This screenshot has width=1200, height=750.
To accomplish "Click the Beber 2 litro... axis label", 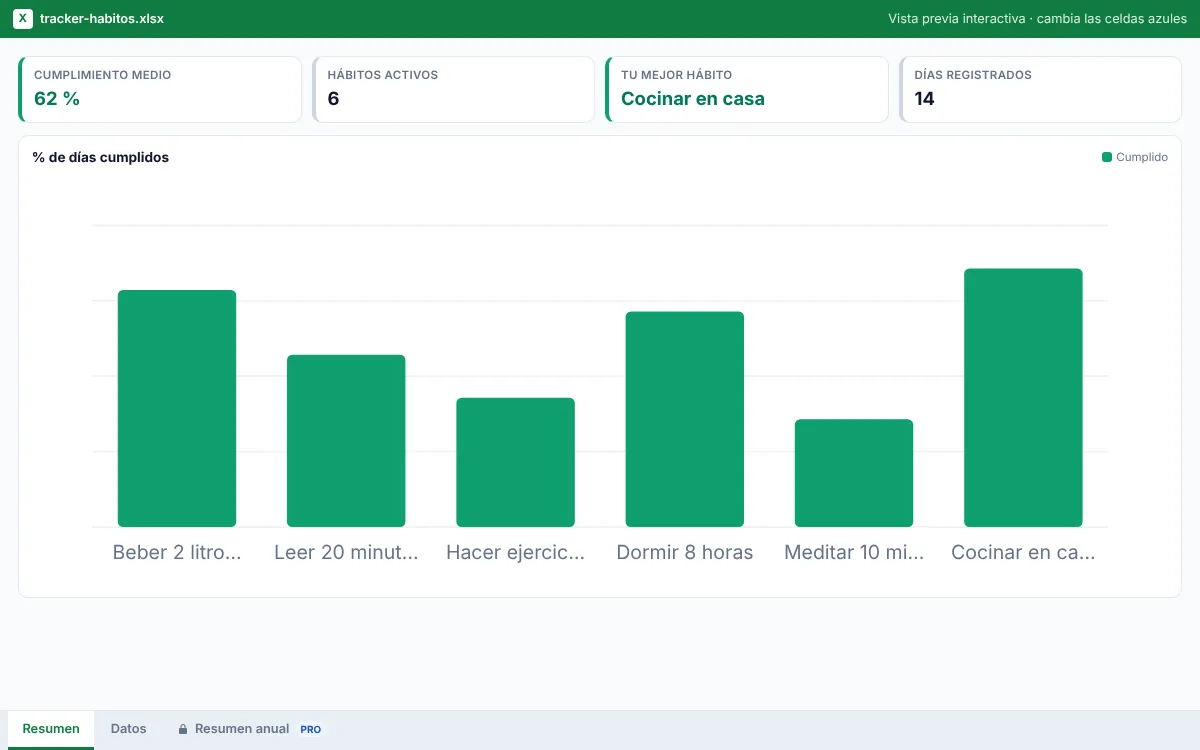I will point(177,552).
